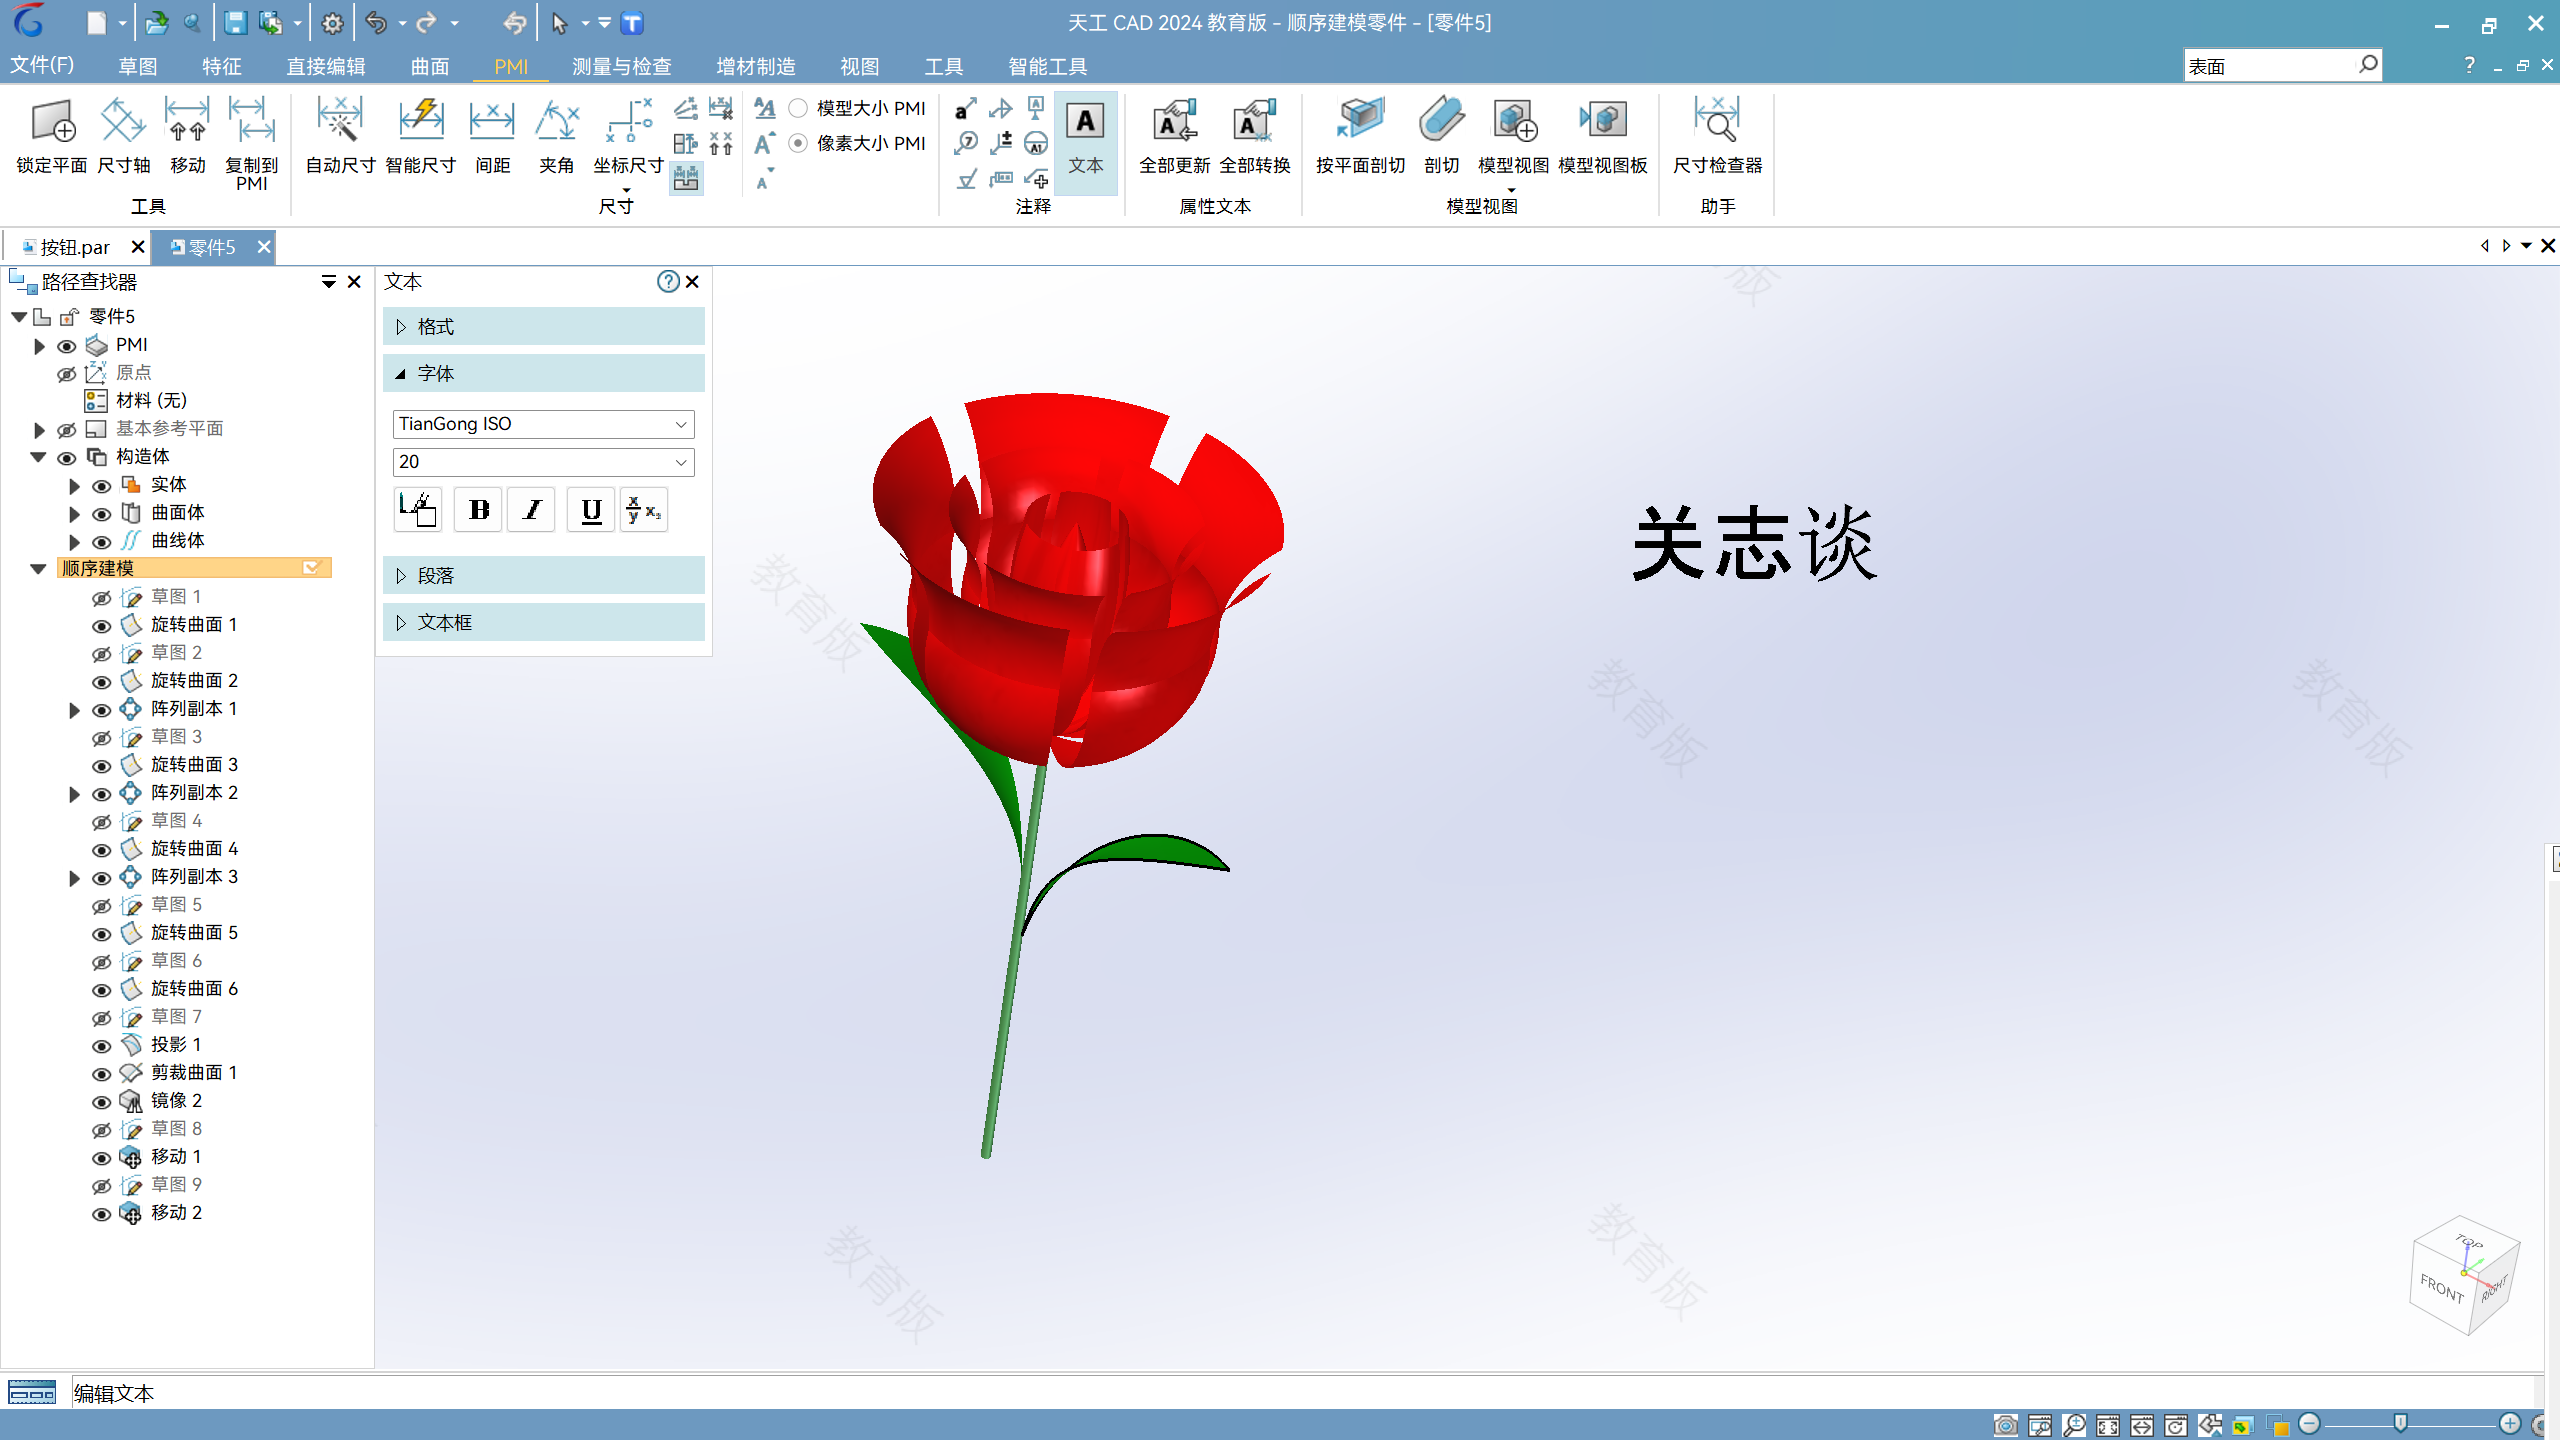
Task: Activate the 移动 move tool in ribbon
Action: point(187,137)
